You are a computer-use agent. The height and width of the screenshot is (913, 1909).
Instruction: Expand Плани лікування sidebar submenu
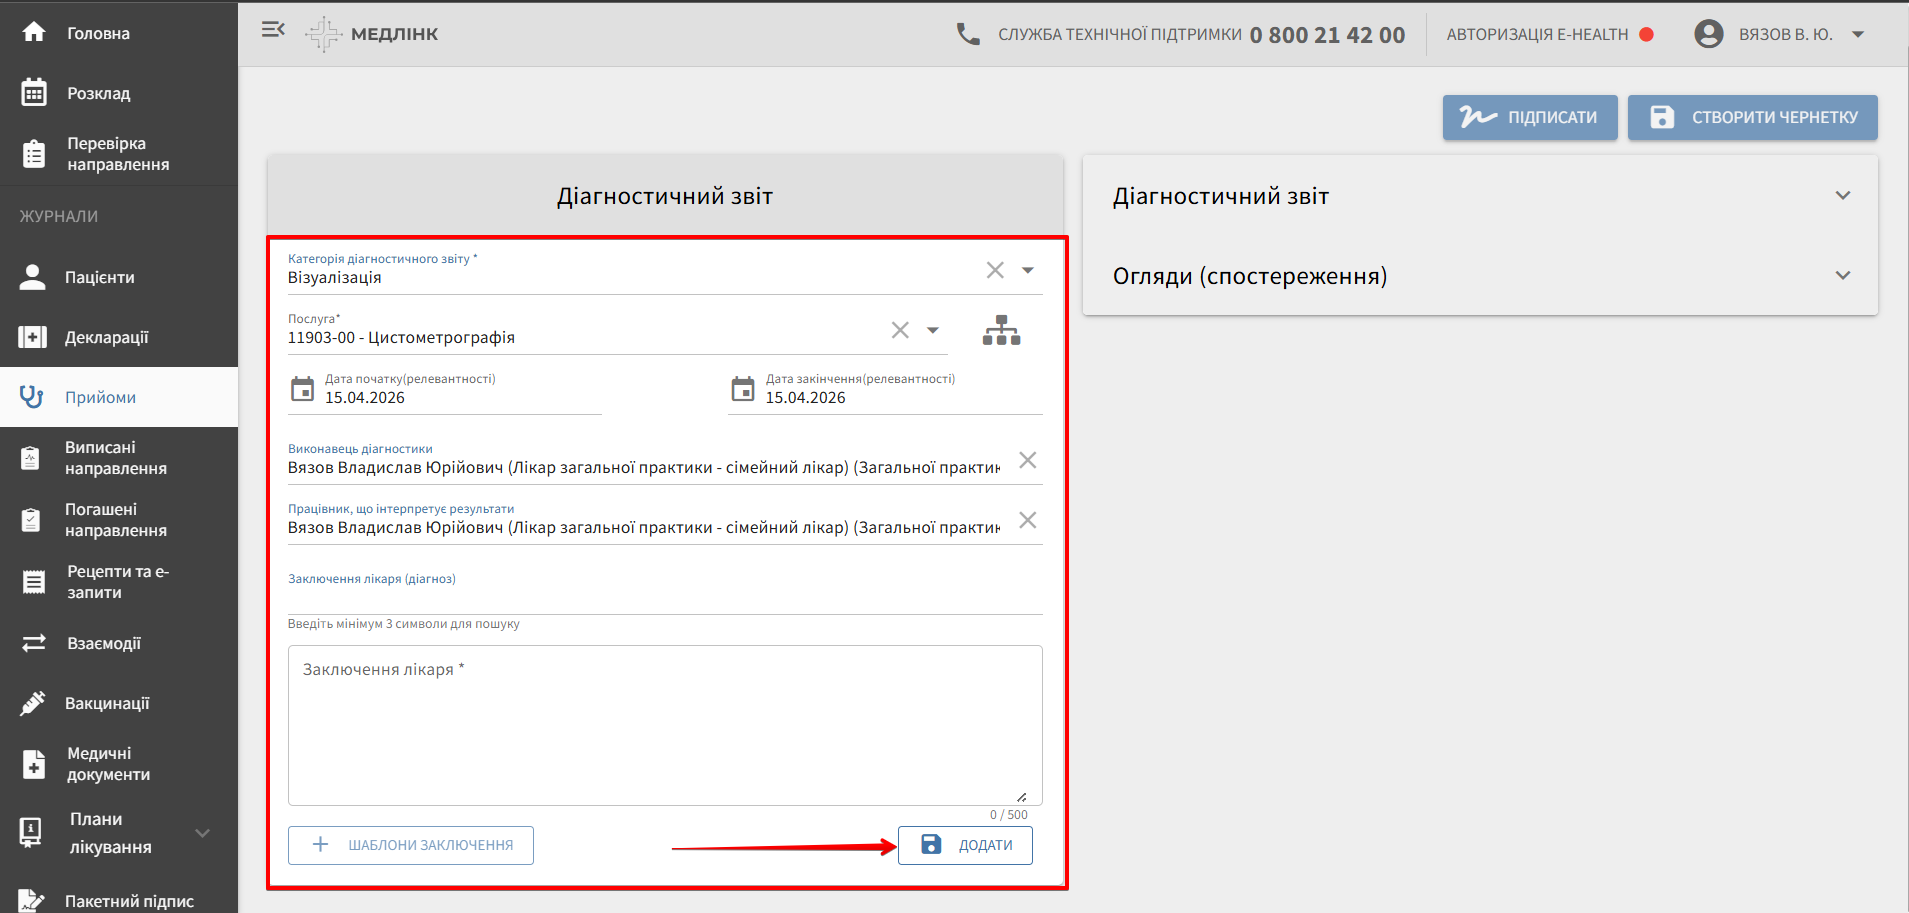[203, 833]
